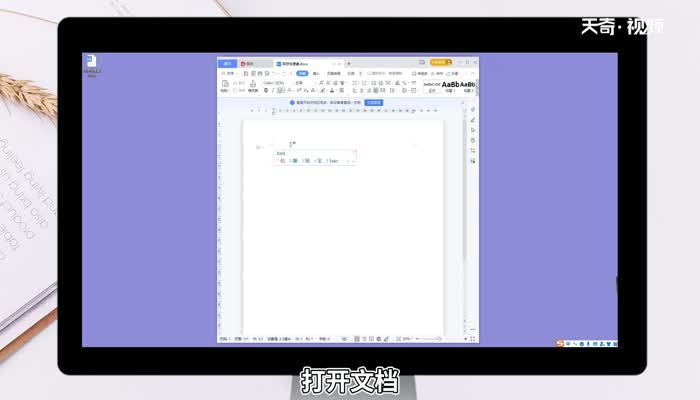Click the selection arrow icon in right sidebar
The image size is (700, 400).
click(x=473, y=130)
